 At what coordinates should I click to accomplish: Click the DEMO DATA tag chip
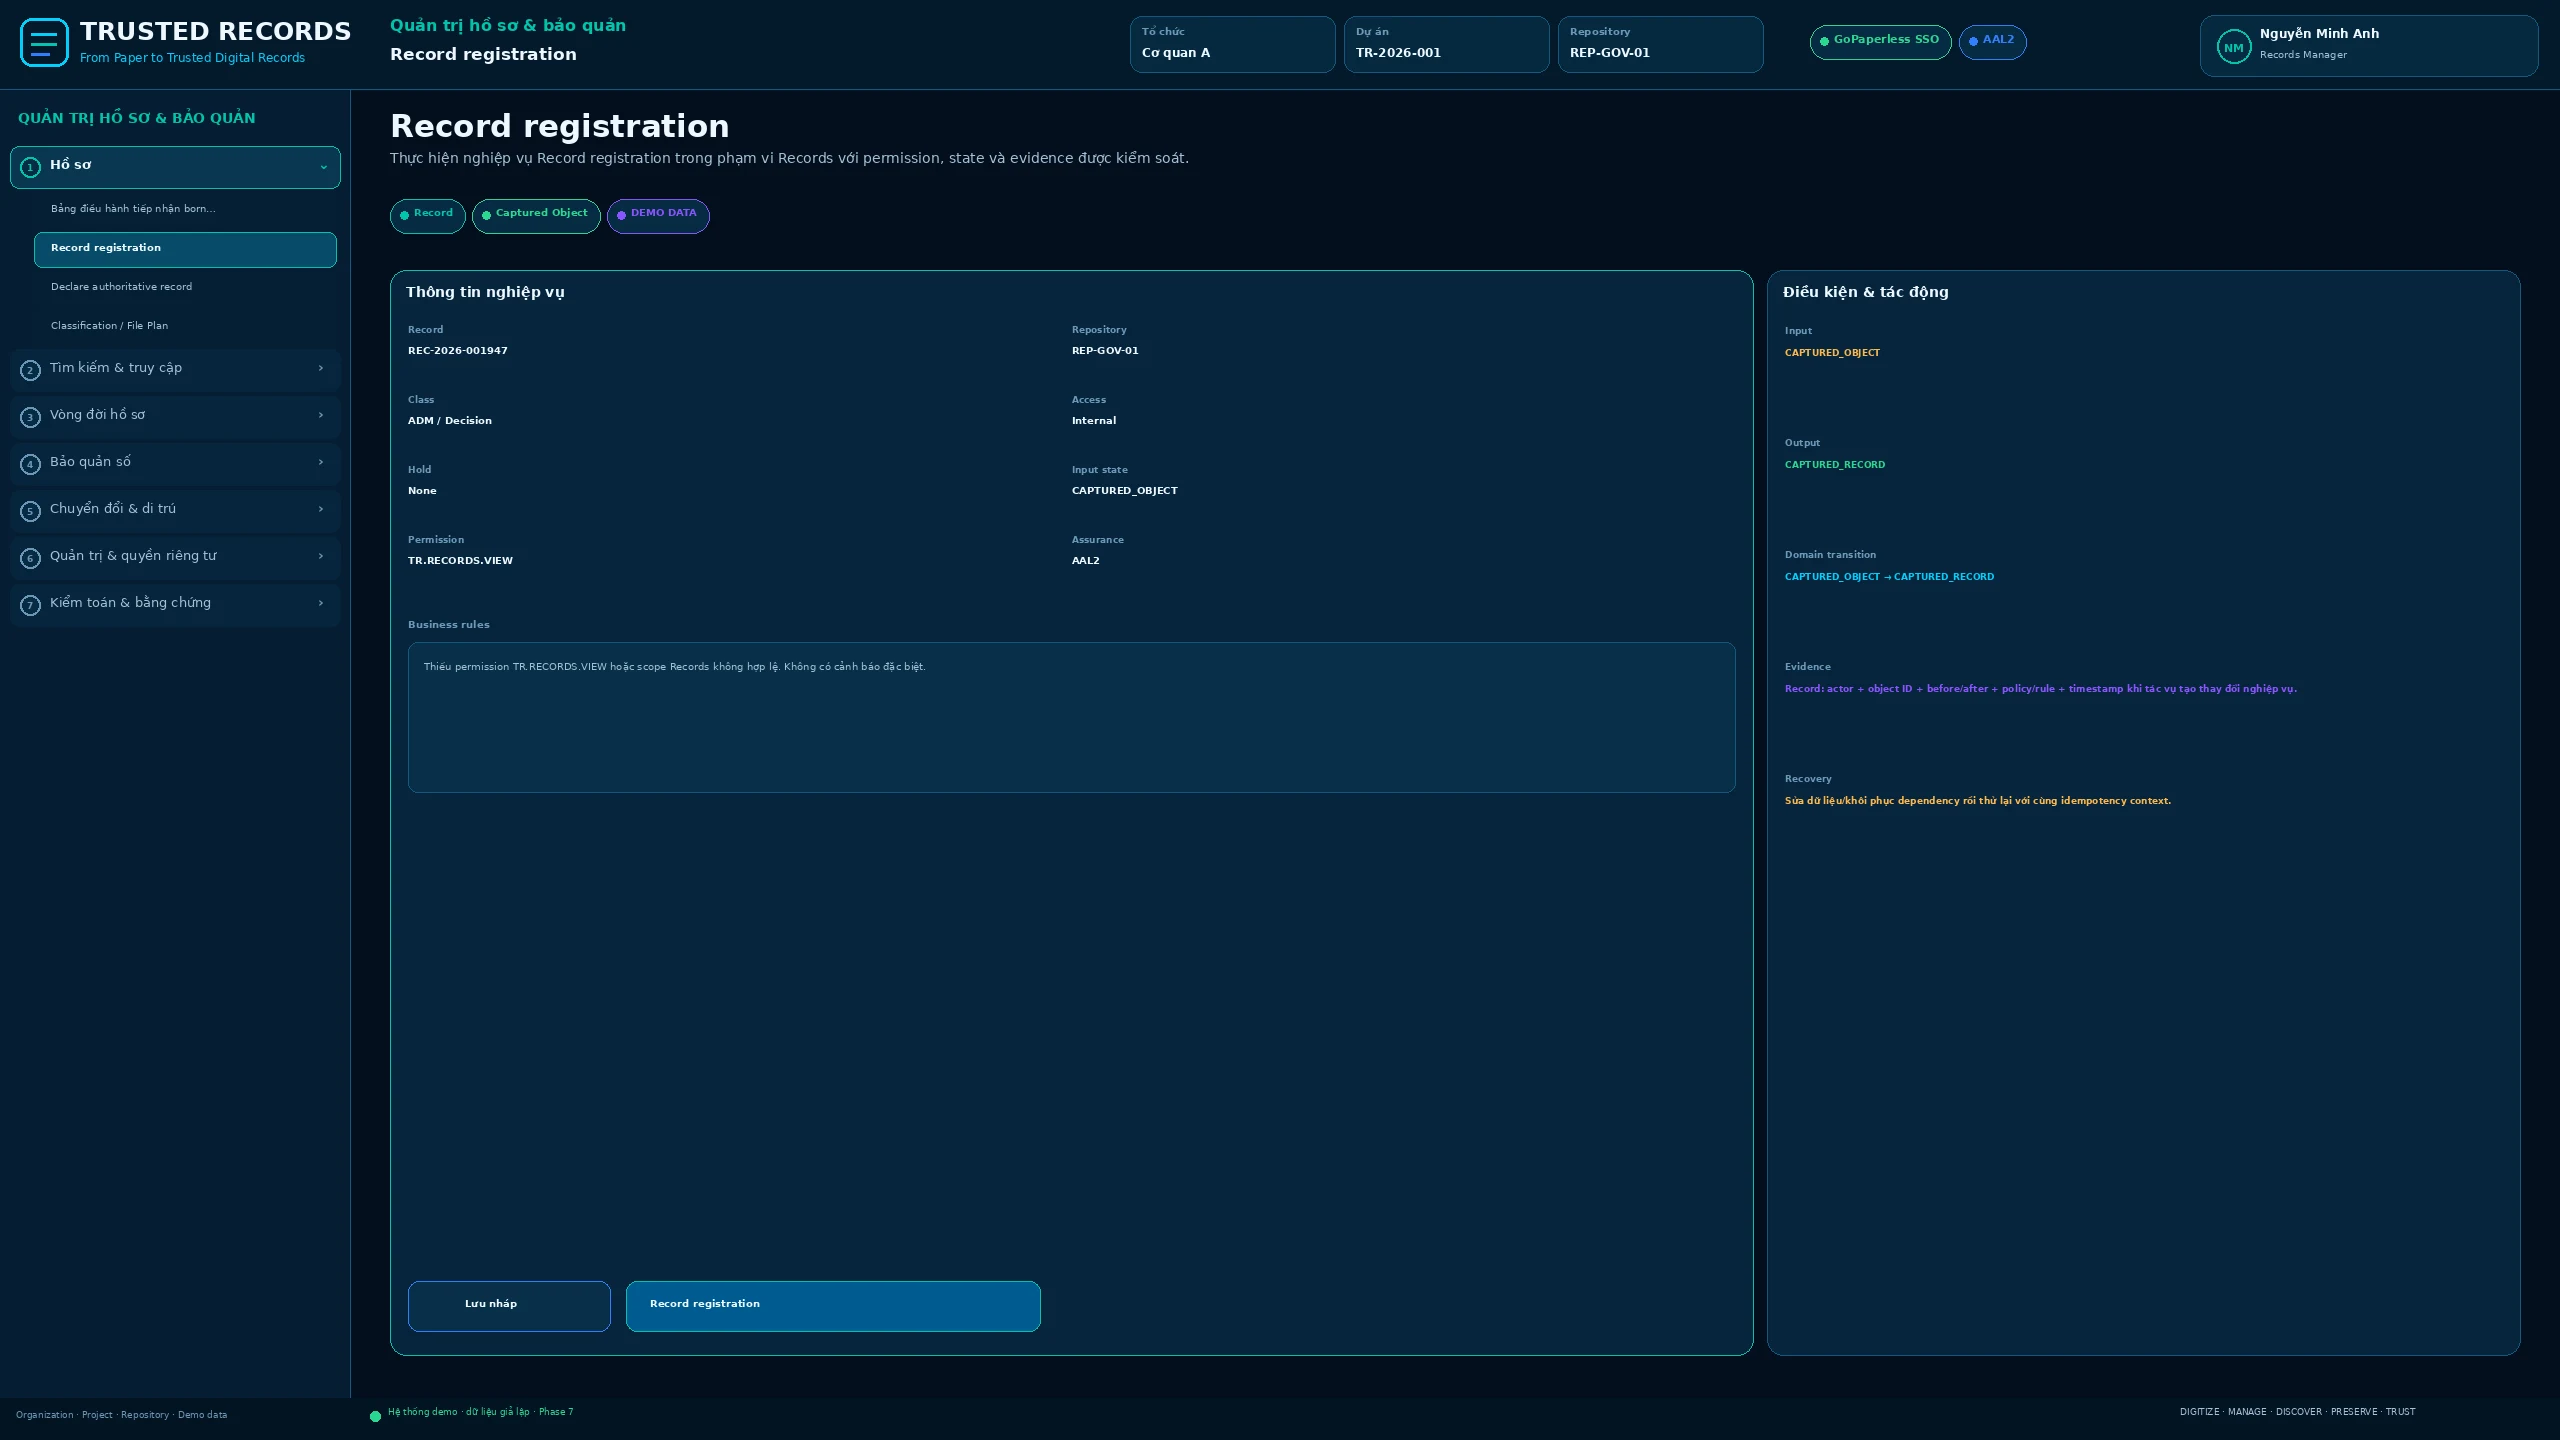coord(658,216)
